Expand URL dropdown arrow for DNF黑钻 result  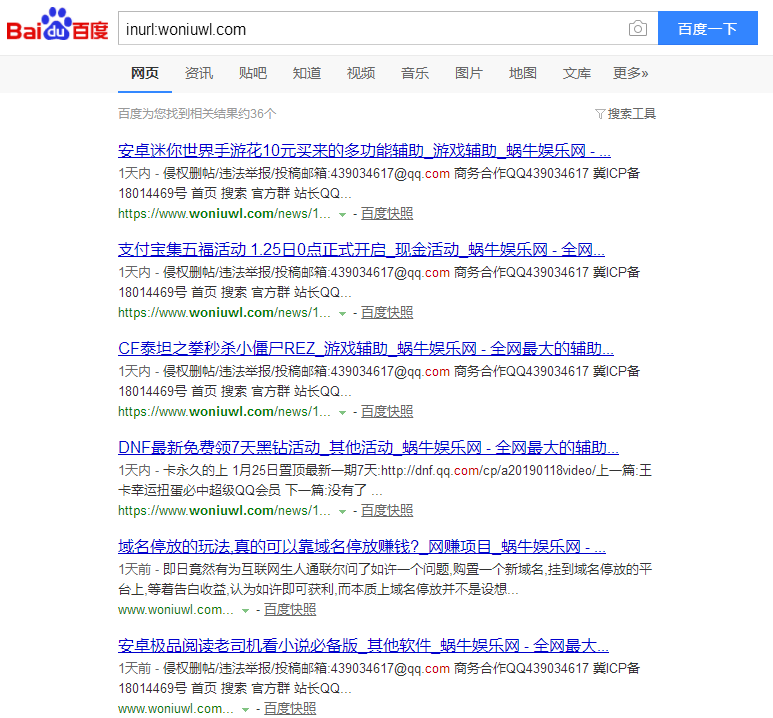342,512
